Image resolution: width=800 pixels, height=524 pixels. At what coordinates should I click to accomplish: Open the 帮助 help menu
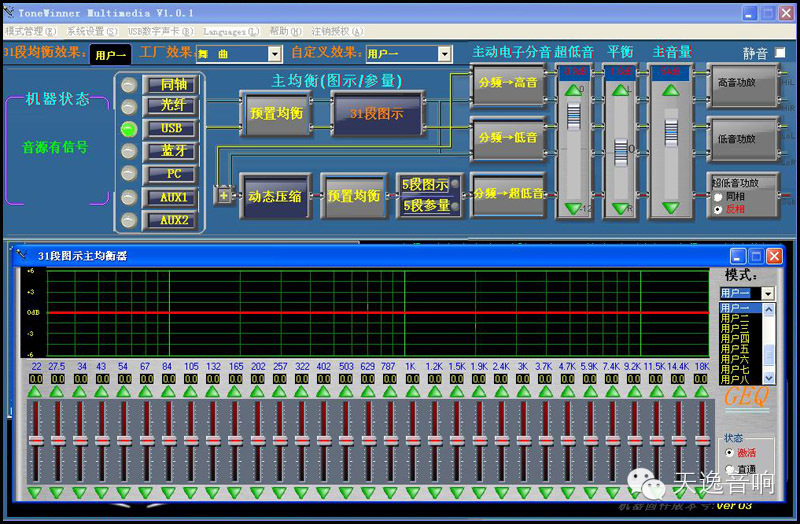[286, 32]
